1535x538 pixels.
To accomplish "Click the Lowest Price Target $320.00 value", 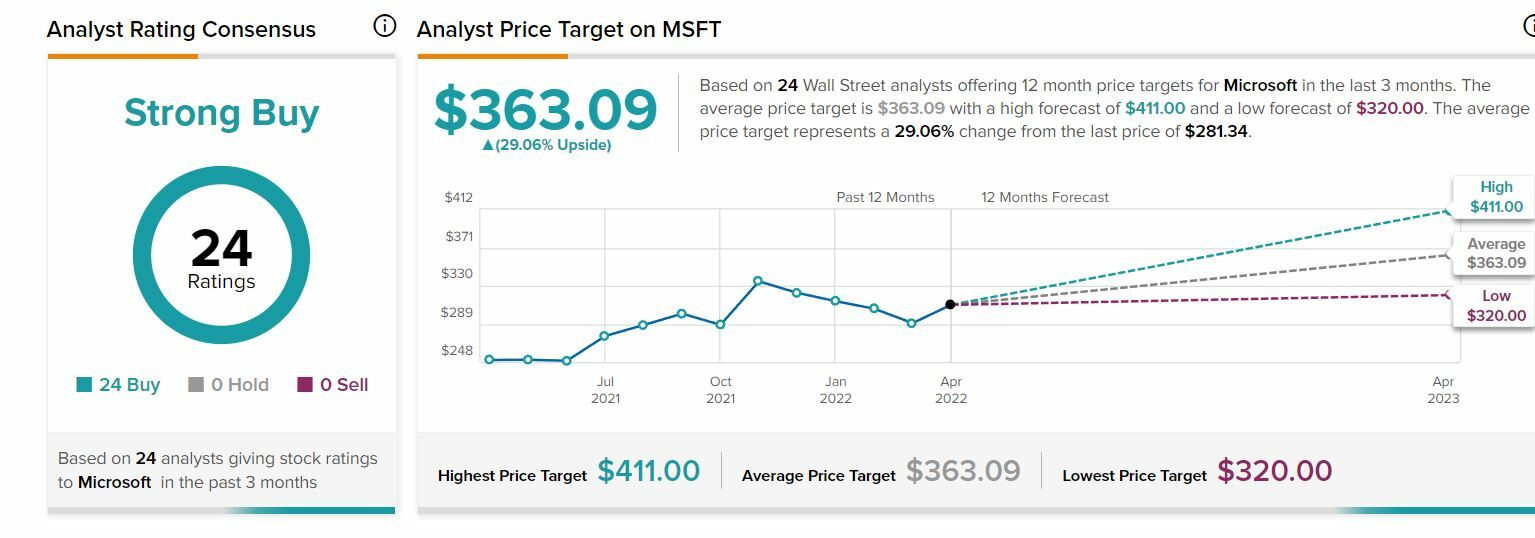I will tap(1274, 471).
